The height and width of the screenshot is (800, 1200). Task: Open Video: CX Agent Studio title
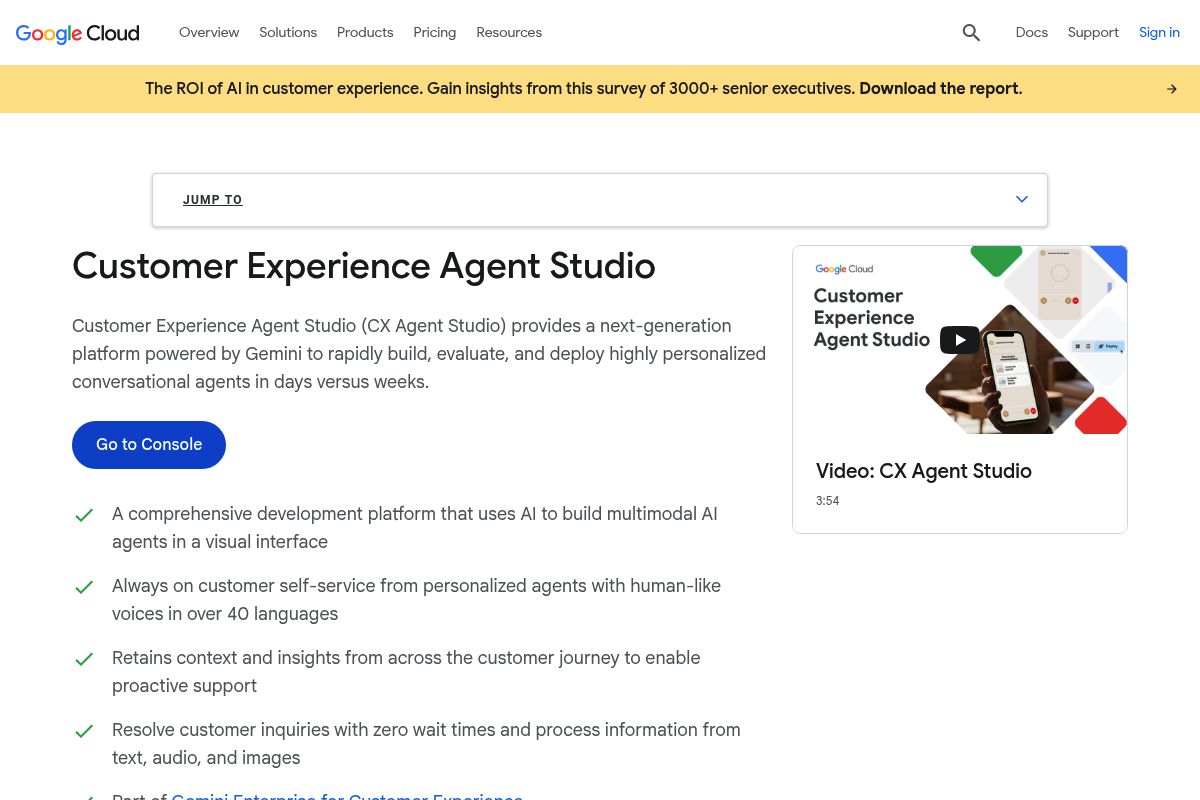coord(924,471)
